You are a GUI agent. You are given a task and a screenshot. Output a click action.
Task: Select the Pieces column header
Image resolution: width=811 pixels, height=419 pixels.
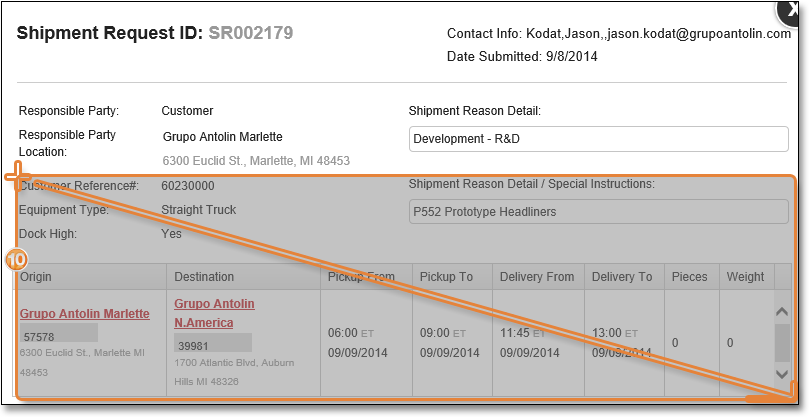pos(690,277)
